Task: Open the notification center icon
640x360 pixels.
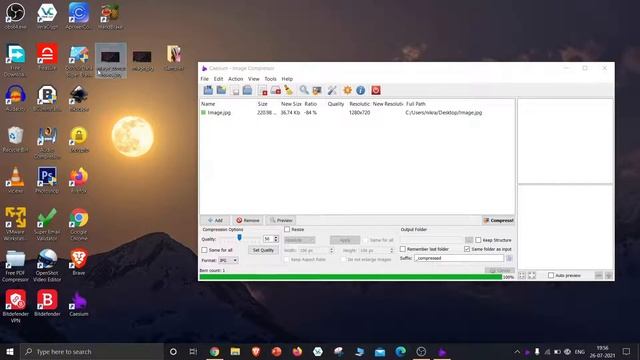Action: 627,351
